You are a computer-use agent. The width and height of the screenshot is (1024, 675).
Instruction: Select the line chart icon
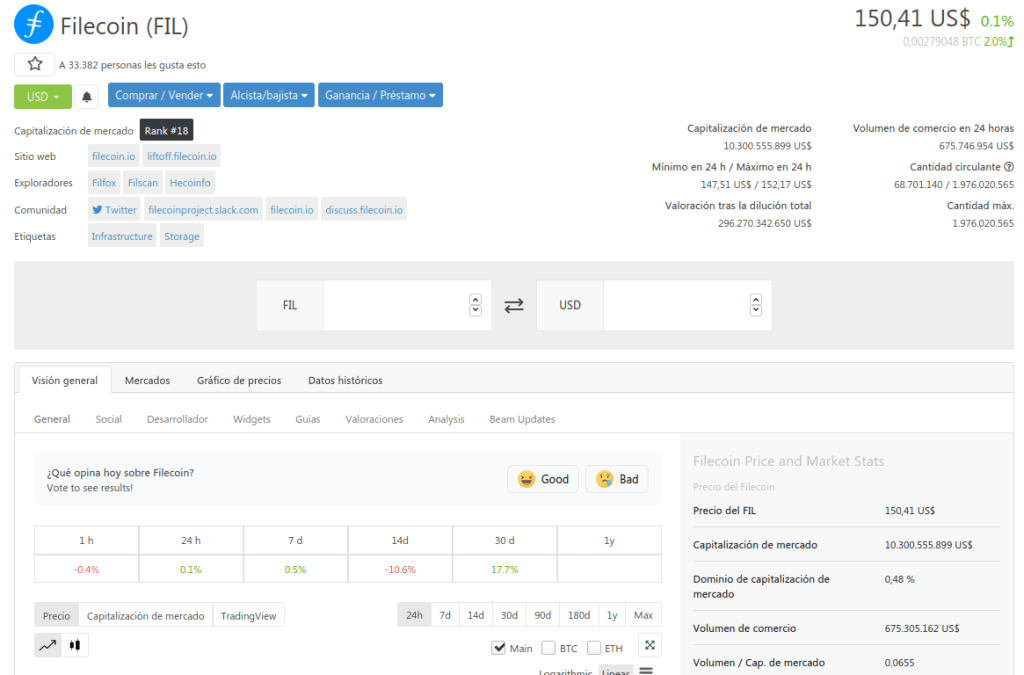point(48,646)
